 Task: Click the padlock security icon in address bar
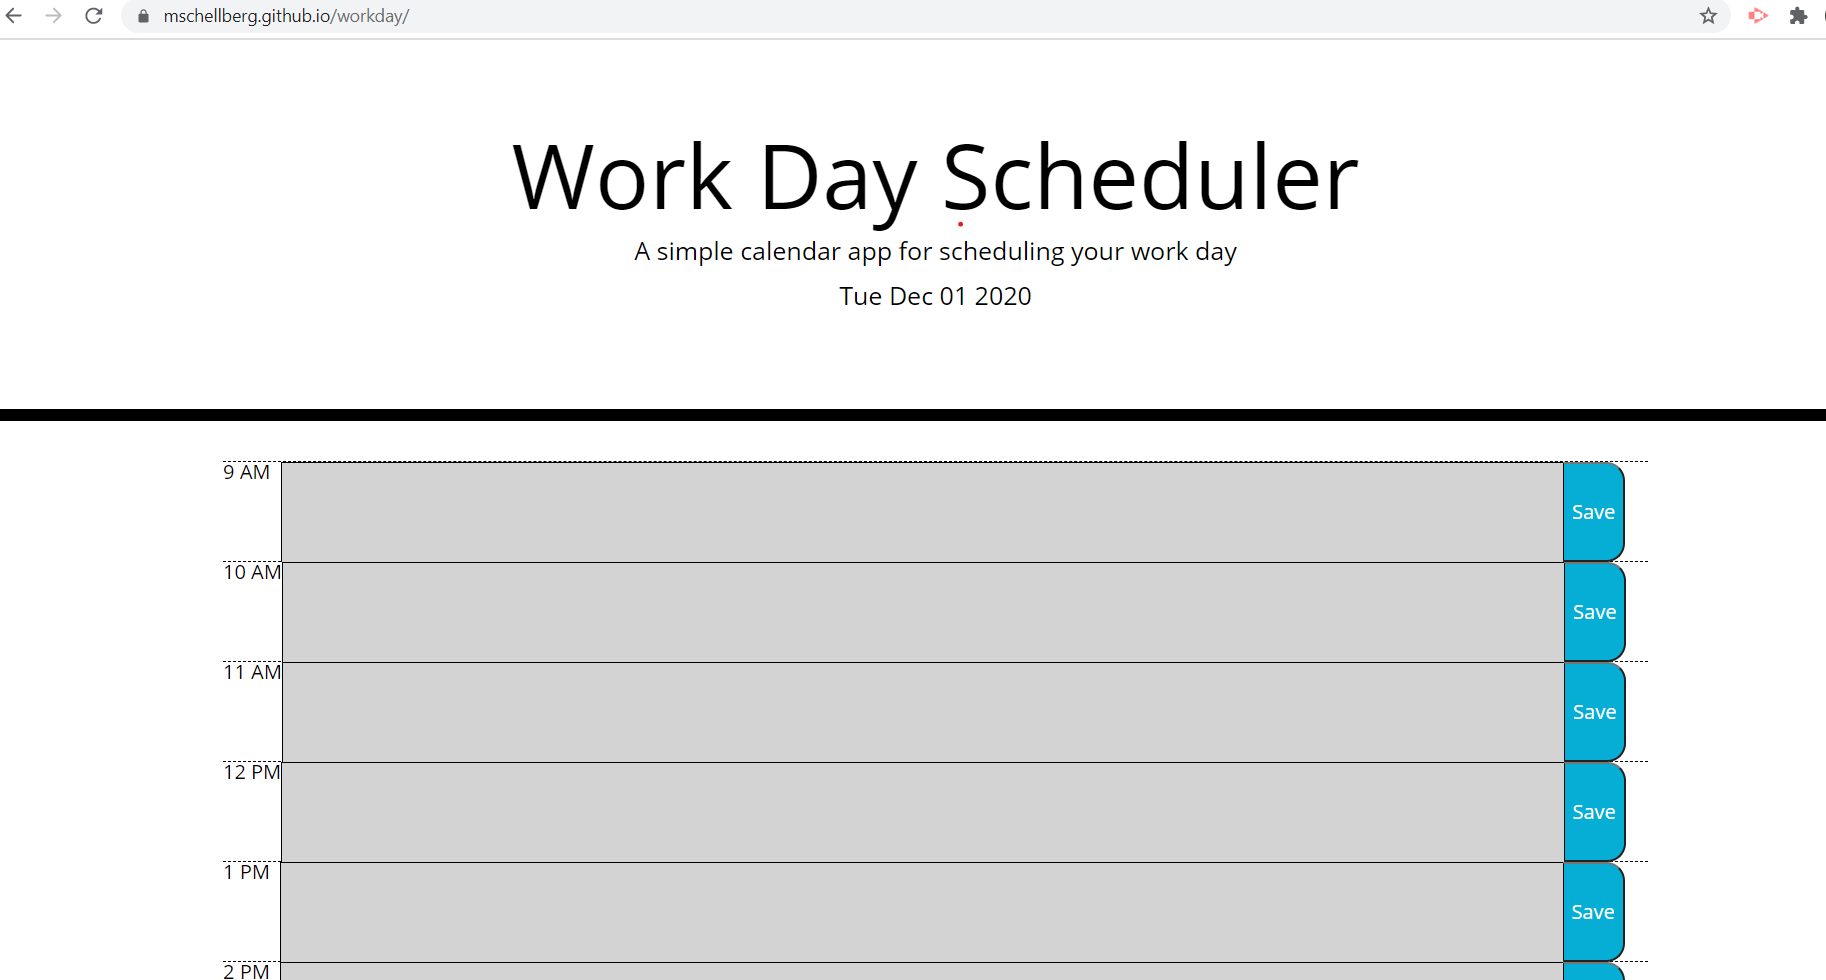coord(142,16)
